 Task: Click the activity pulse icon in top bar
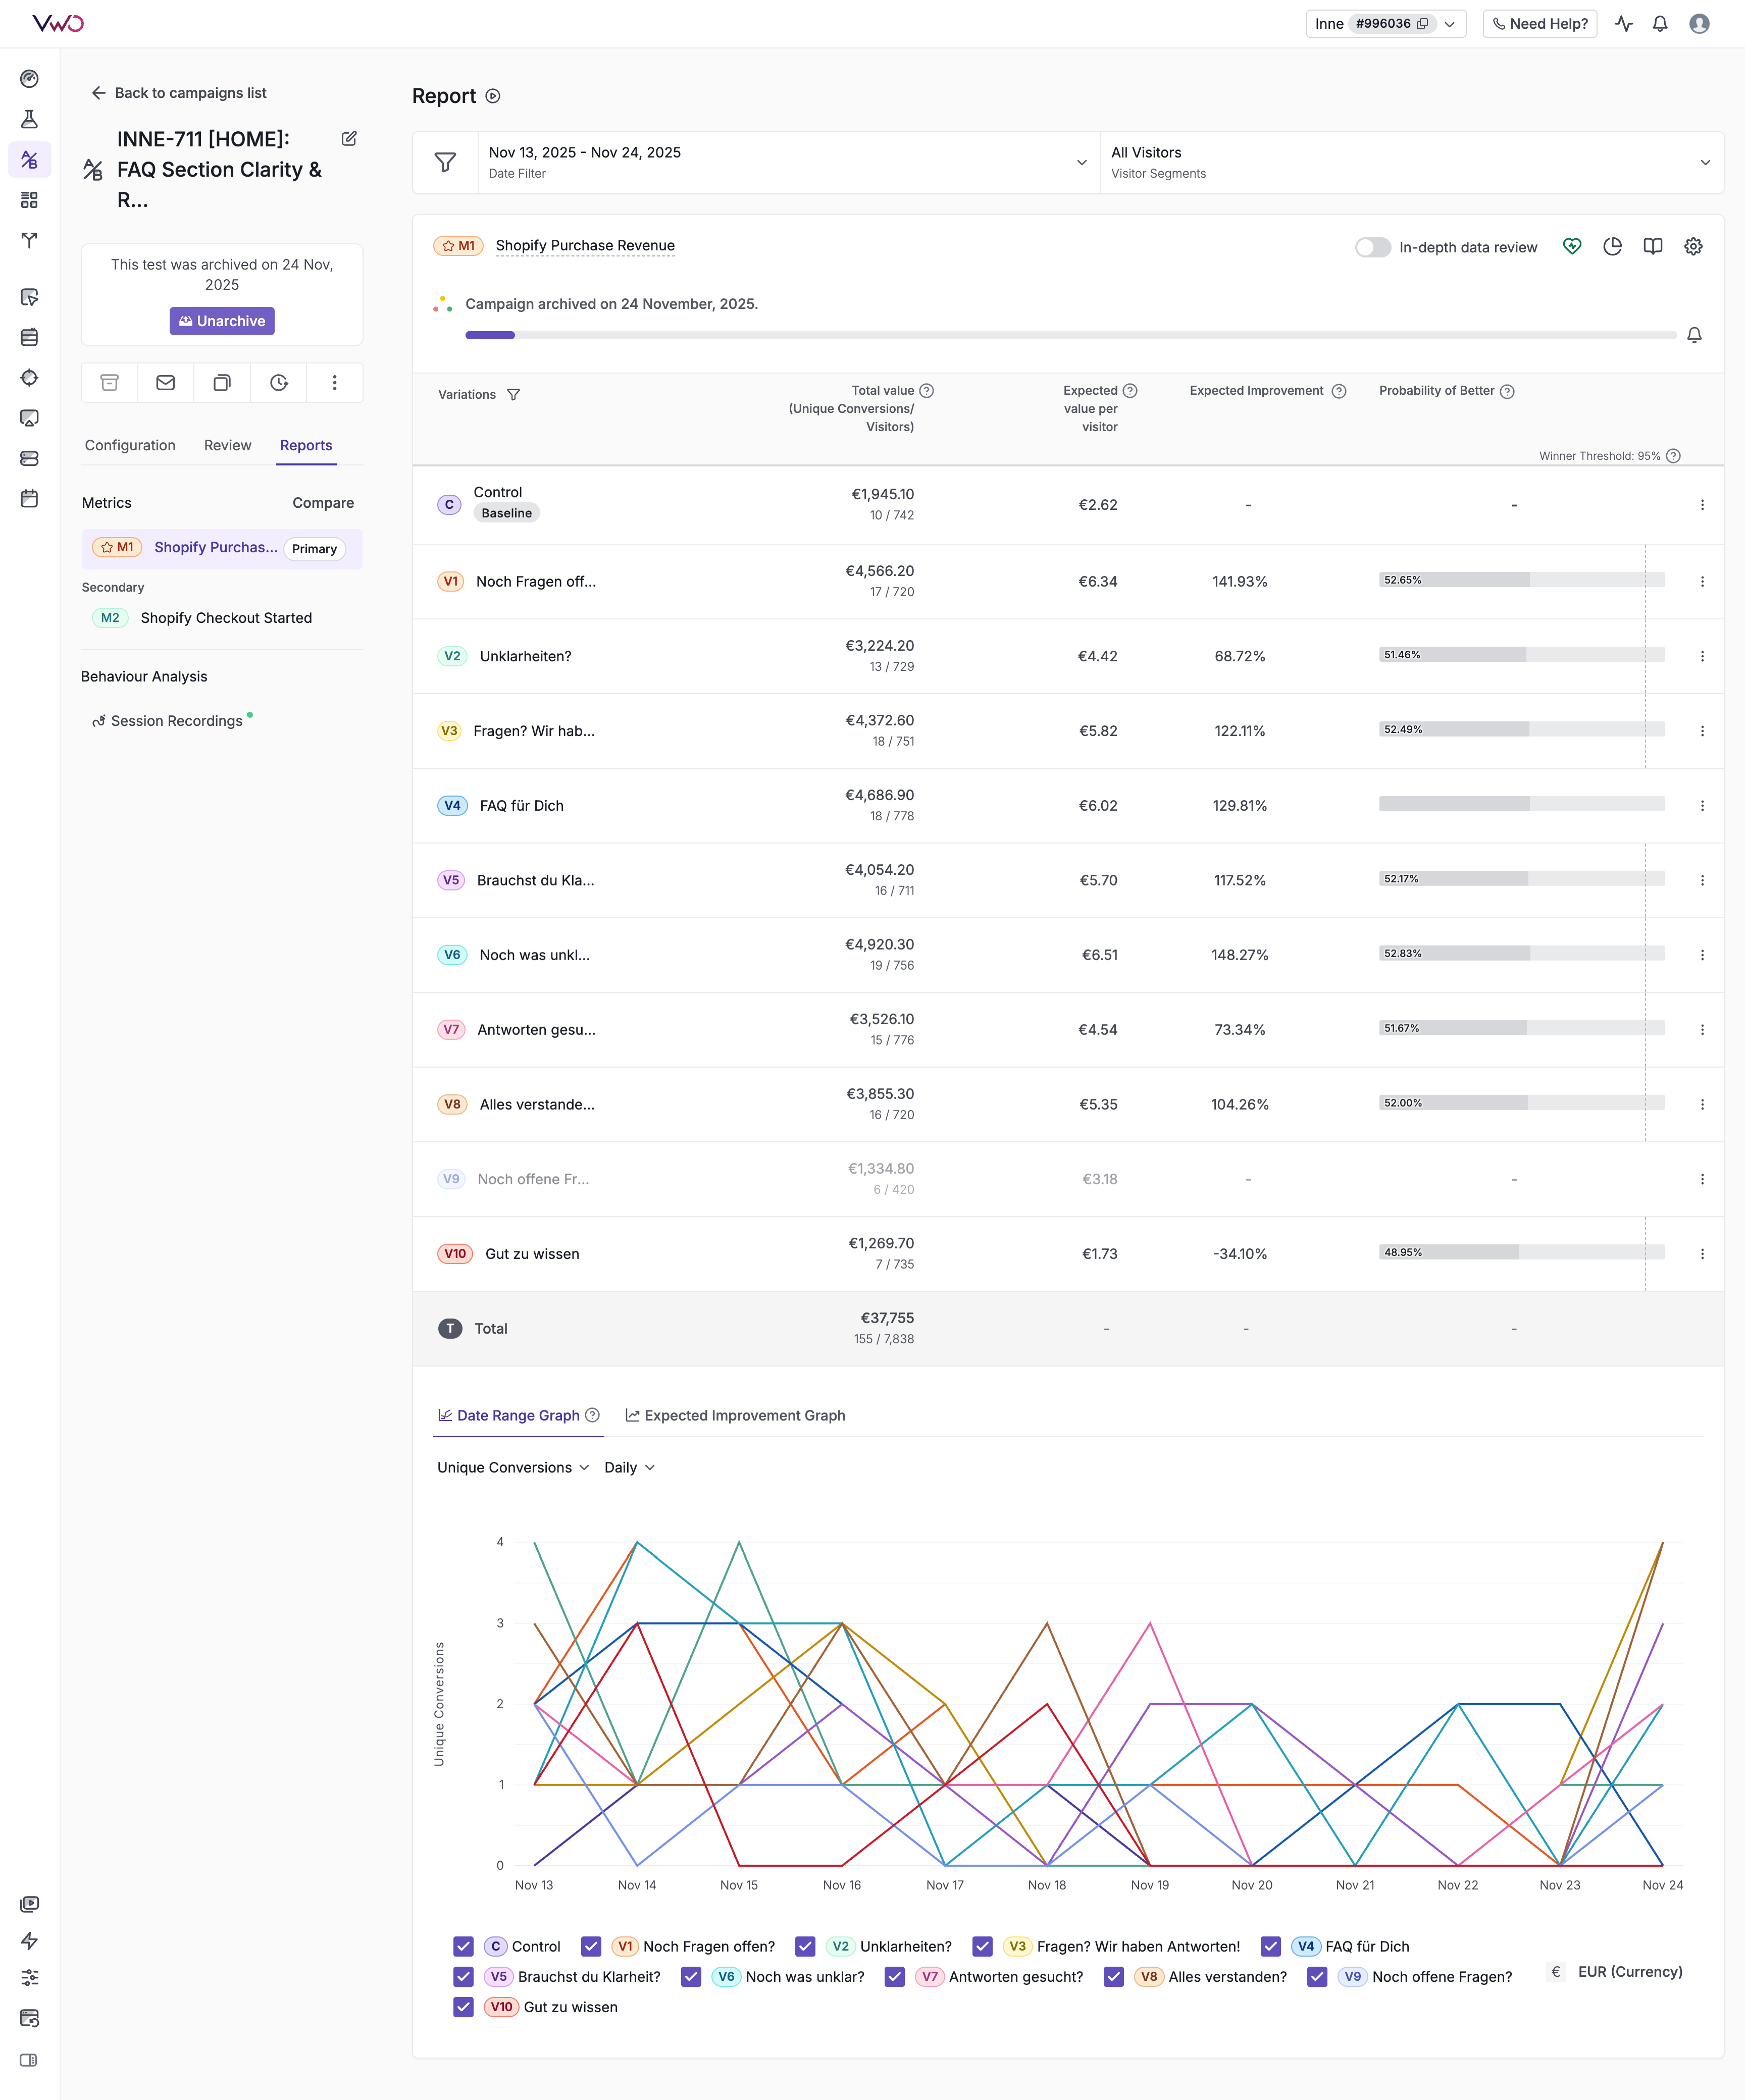(x=1624, y=24)
